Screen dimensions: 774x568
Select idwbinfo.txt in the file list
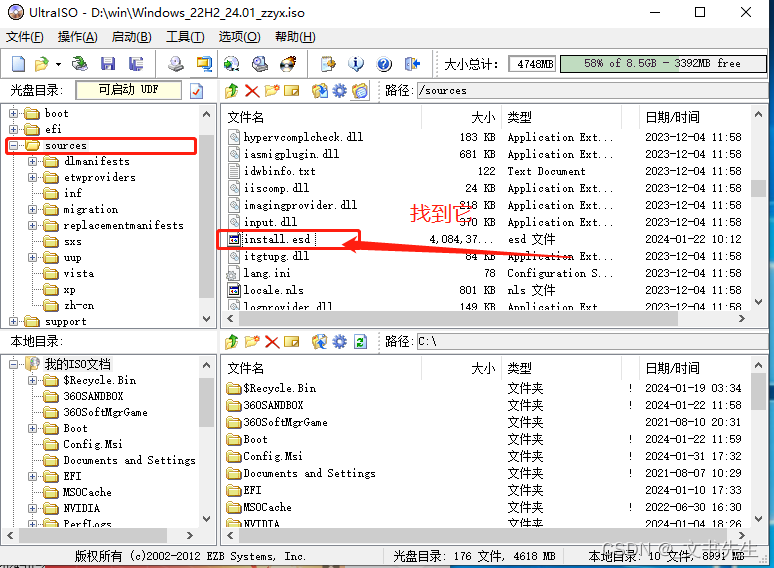coord(279,171)
